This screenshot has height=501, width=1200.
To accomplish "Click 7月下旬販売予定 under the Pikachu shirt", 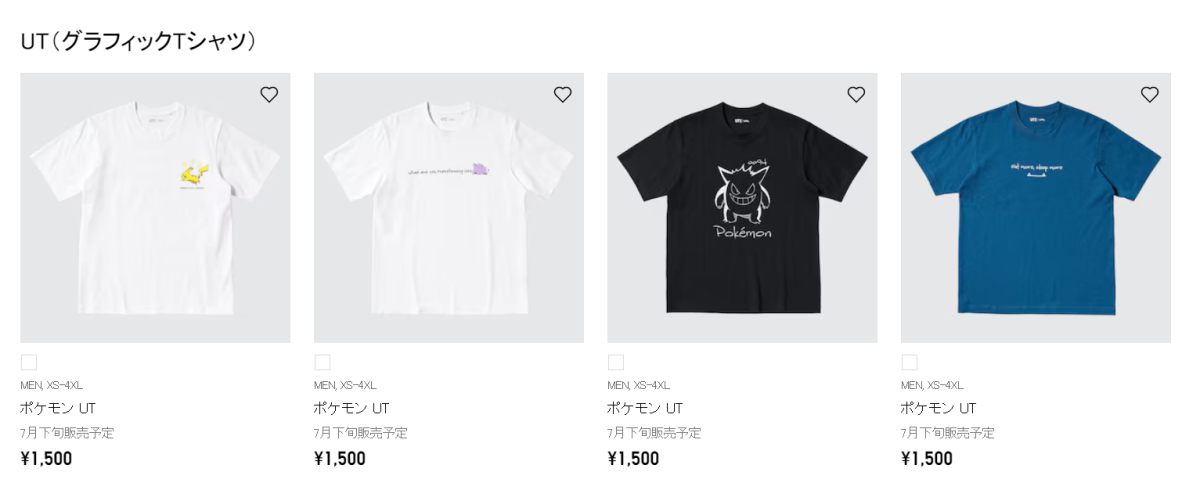I will [x=67, y=433].
